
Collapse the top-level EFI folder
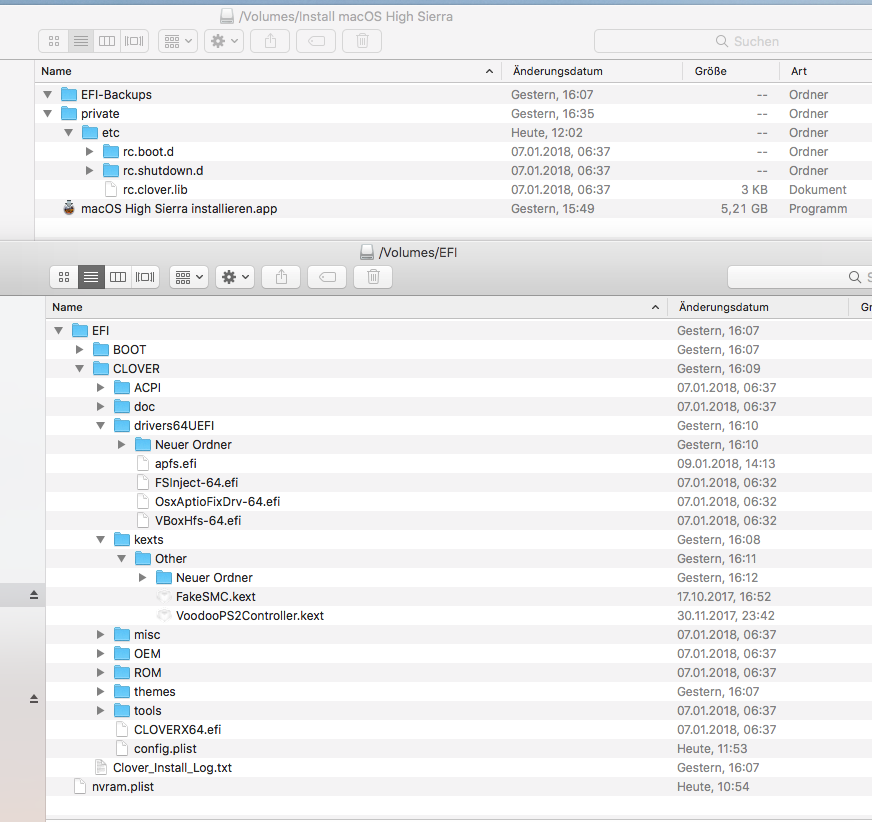pyautogui.click(x=59, y=330)
